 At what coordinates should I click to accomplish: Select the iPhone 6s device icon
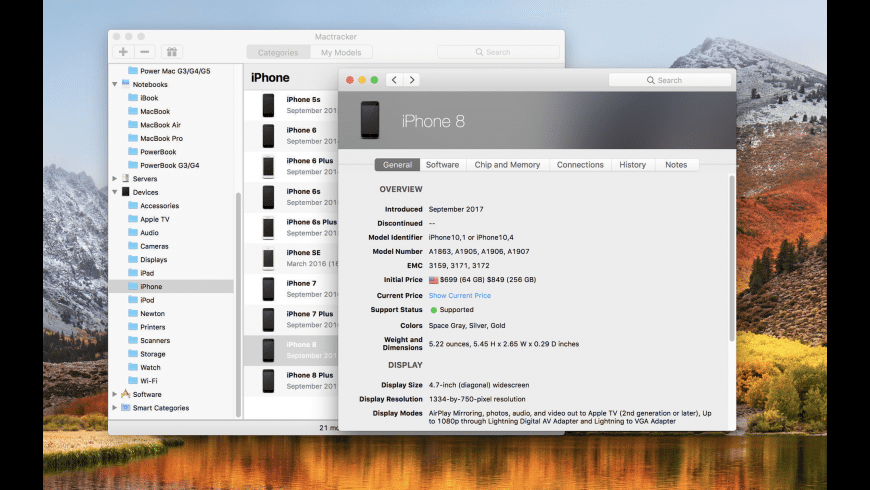click(269, 196)
